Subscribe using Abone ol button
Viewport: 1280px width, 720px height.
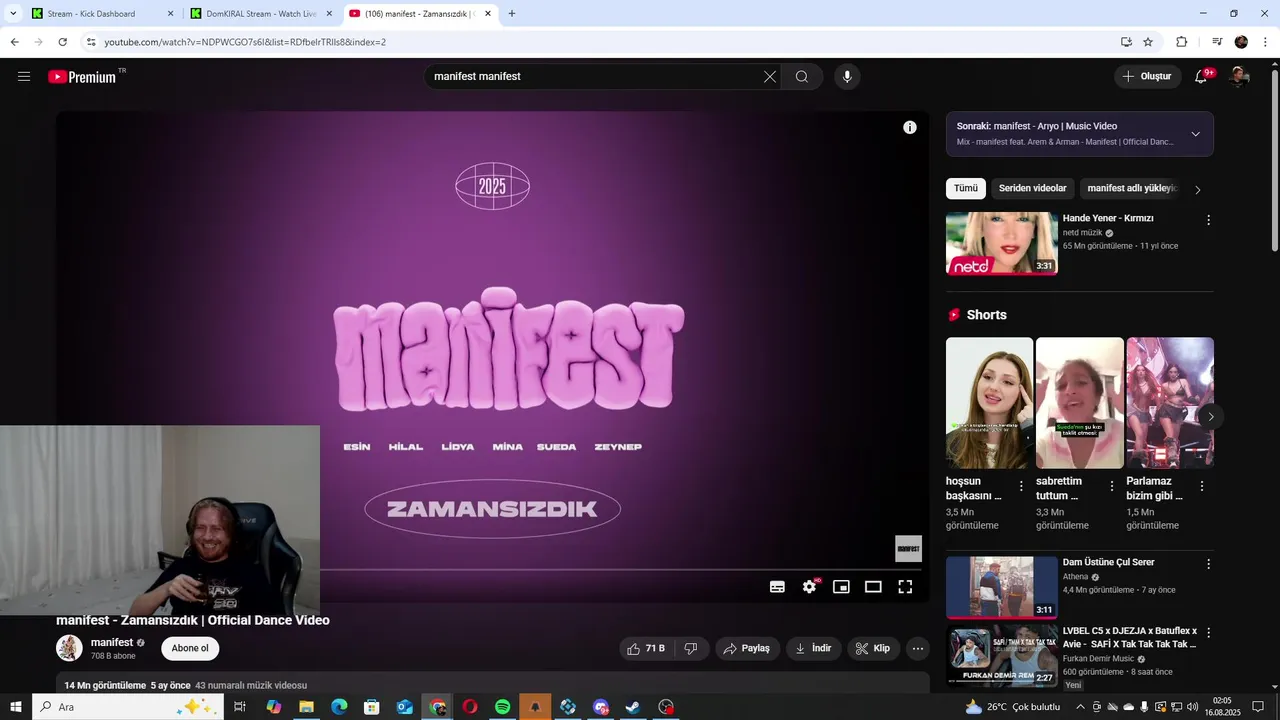pos(190,648)
